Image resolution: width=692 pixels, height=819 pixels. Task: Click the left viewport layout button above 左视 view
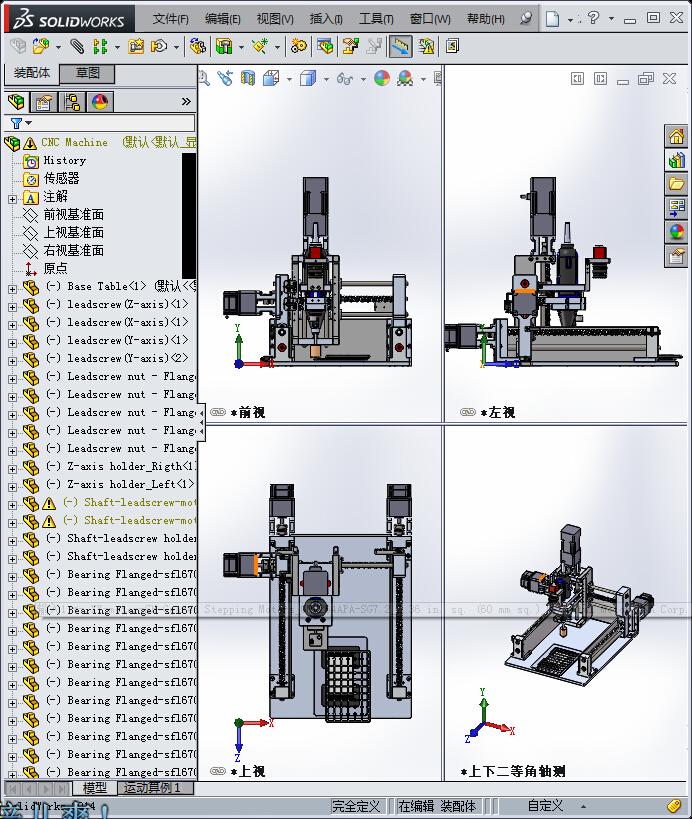[x=577, y=79]
